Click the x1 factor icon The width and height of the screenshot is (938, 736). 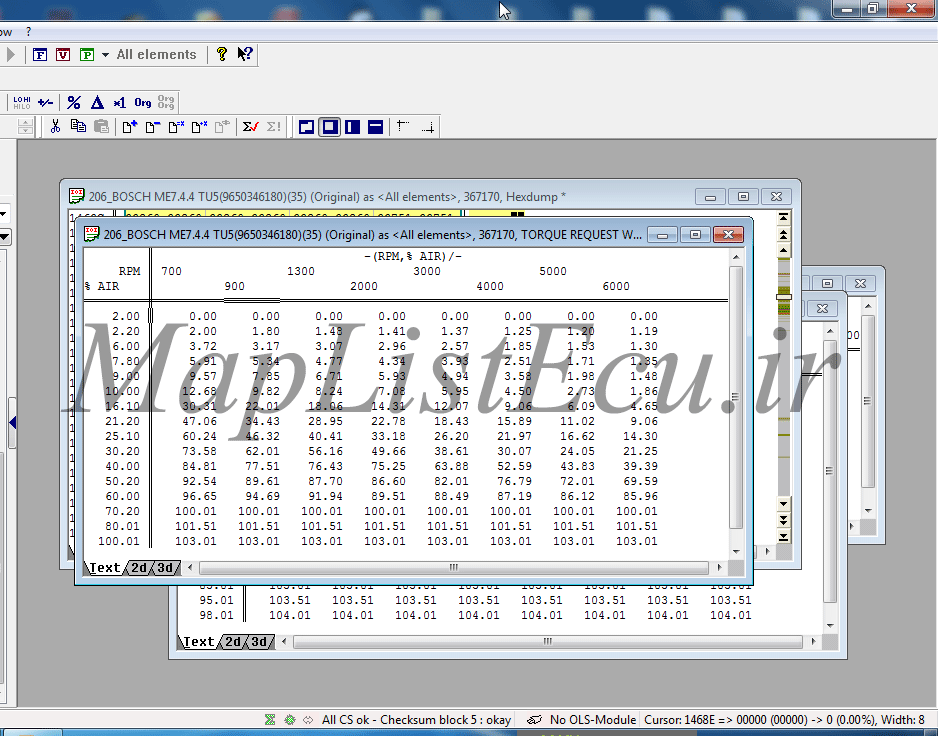120,103
